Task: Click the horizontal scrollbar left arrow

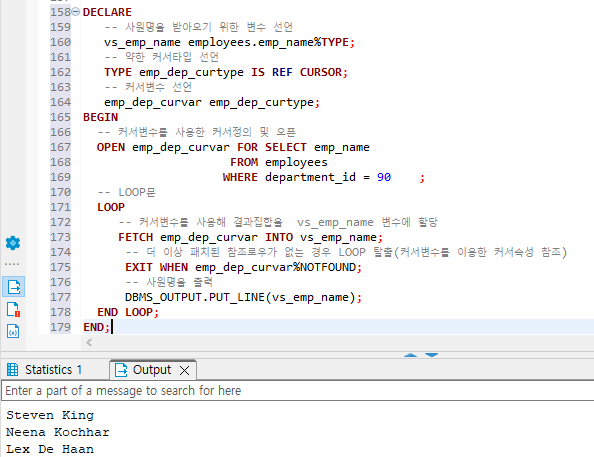Action: point(89,343)
